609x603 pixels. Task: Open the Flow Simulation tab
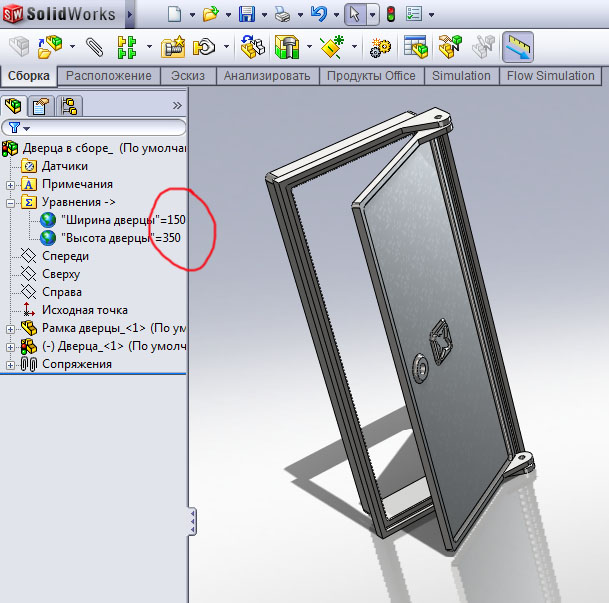click(550, 76)
